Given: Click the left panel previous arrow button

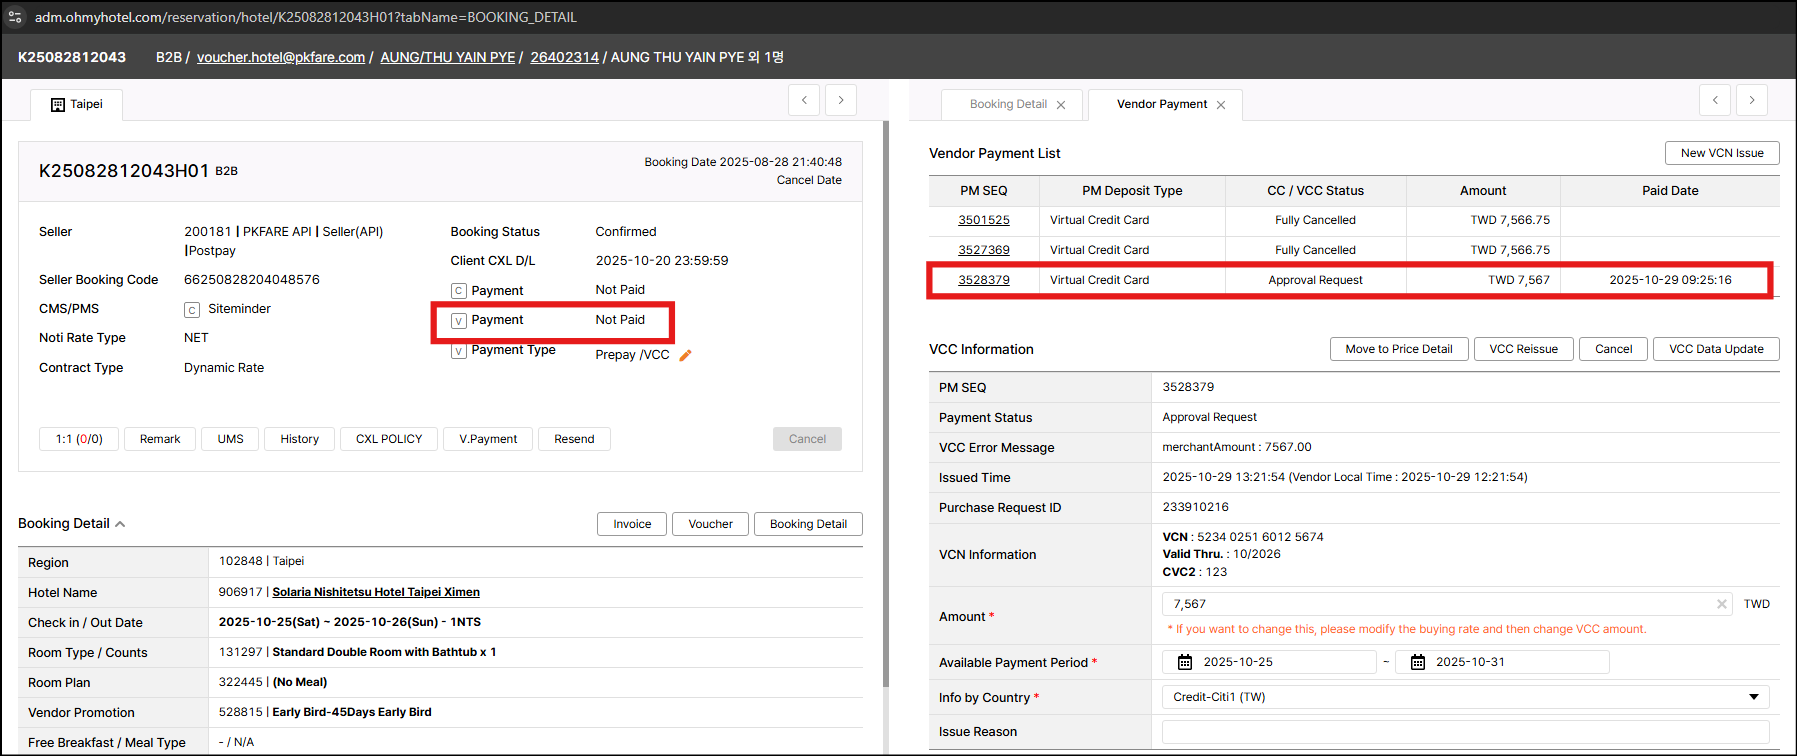Looking at the screenshot, I should (x=804, y=100).
